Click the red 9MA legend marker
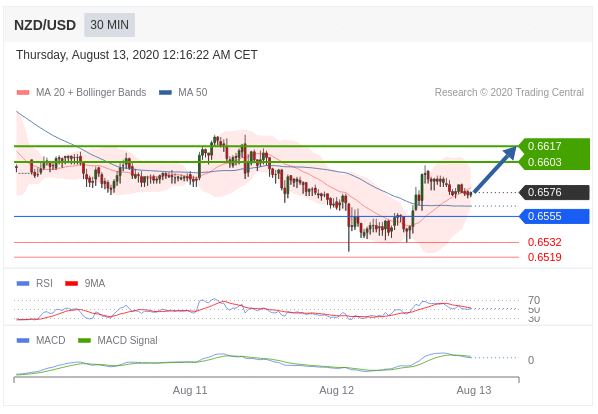 (x=72, y=284)
